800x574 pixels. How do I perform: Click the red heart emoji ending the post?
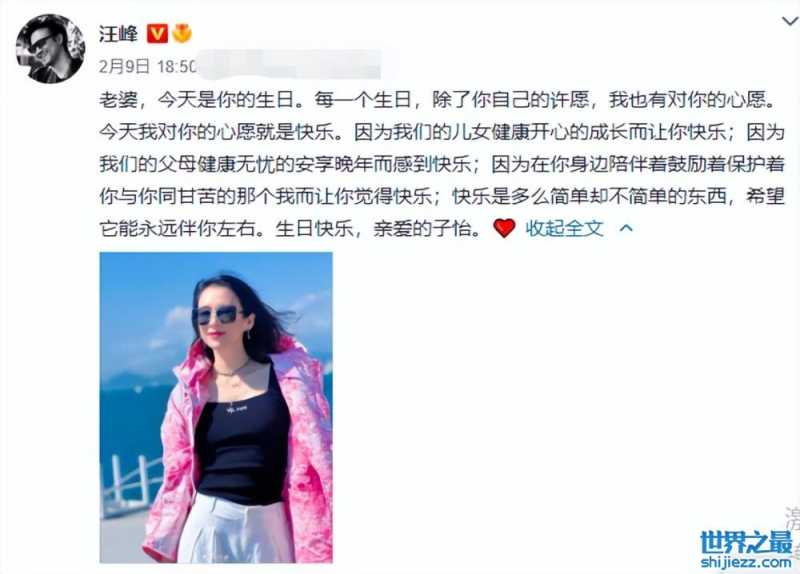coord(504,228)
